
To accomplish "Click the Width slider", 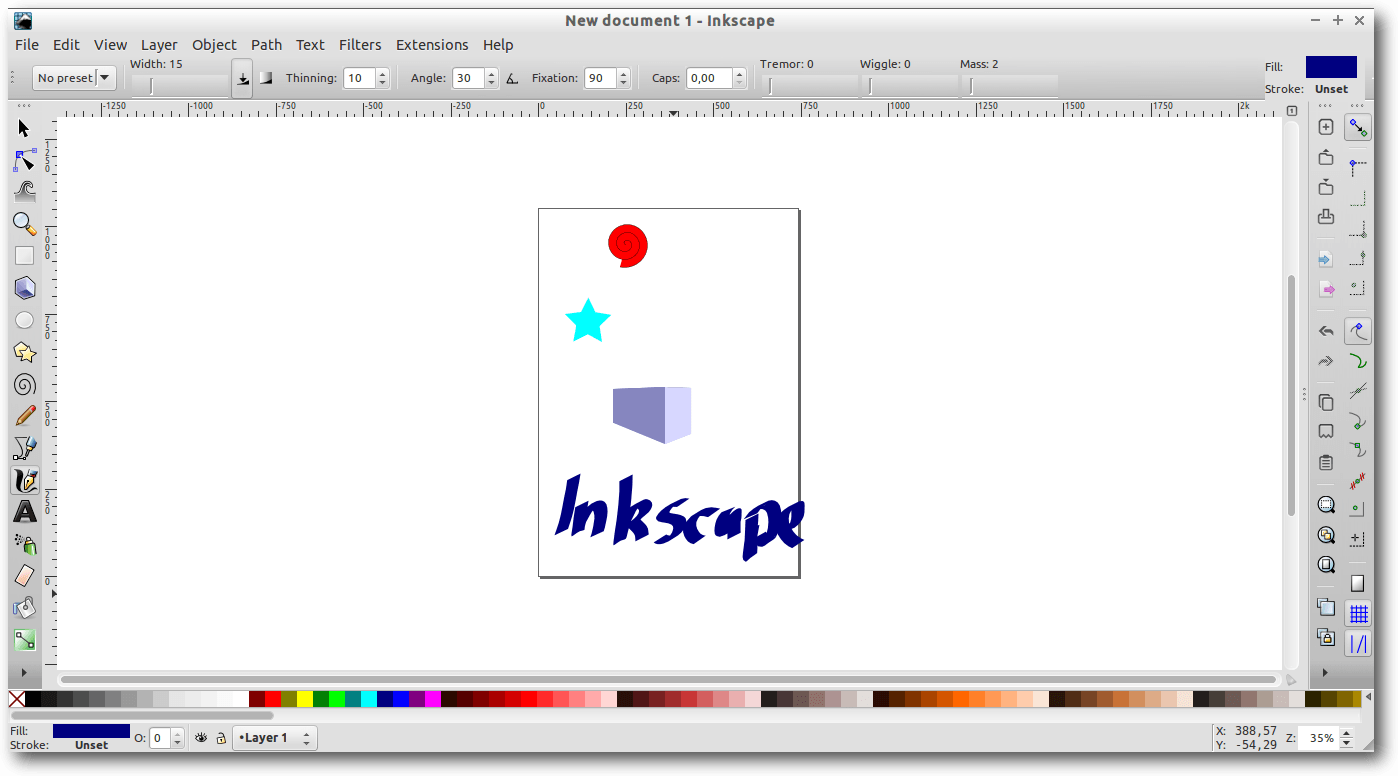I will tap(180, 86).
